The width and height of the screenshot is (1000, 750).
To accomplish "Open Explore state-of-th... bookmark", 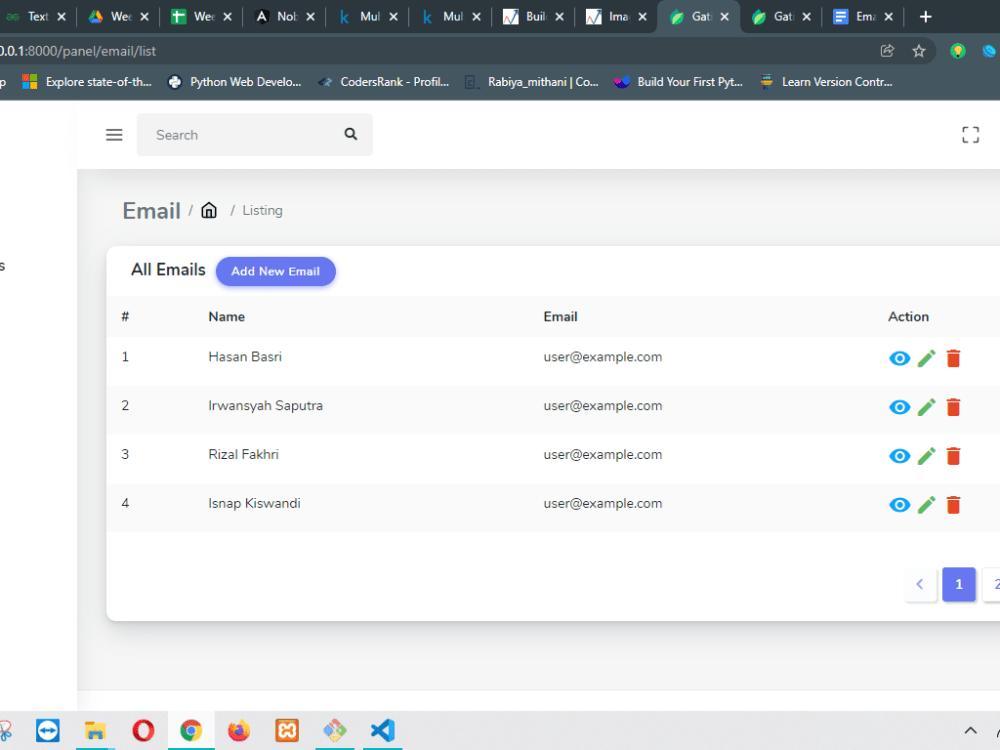I will [87, 82].
